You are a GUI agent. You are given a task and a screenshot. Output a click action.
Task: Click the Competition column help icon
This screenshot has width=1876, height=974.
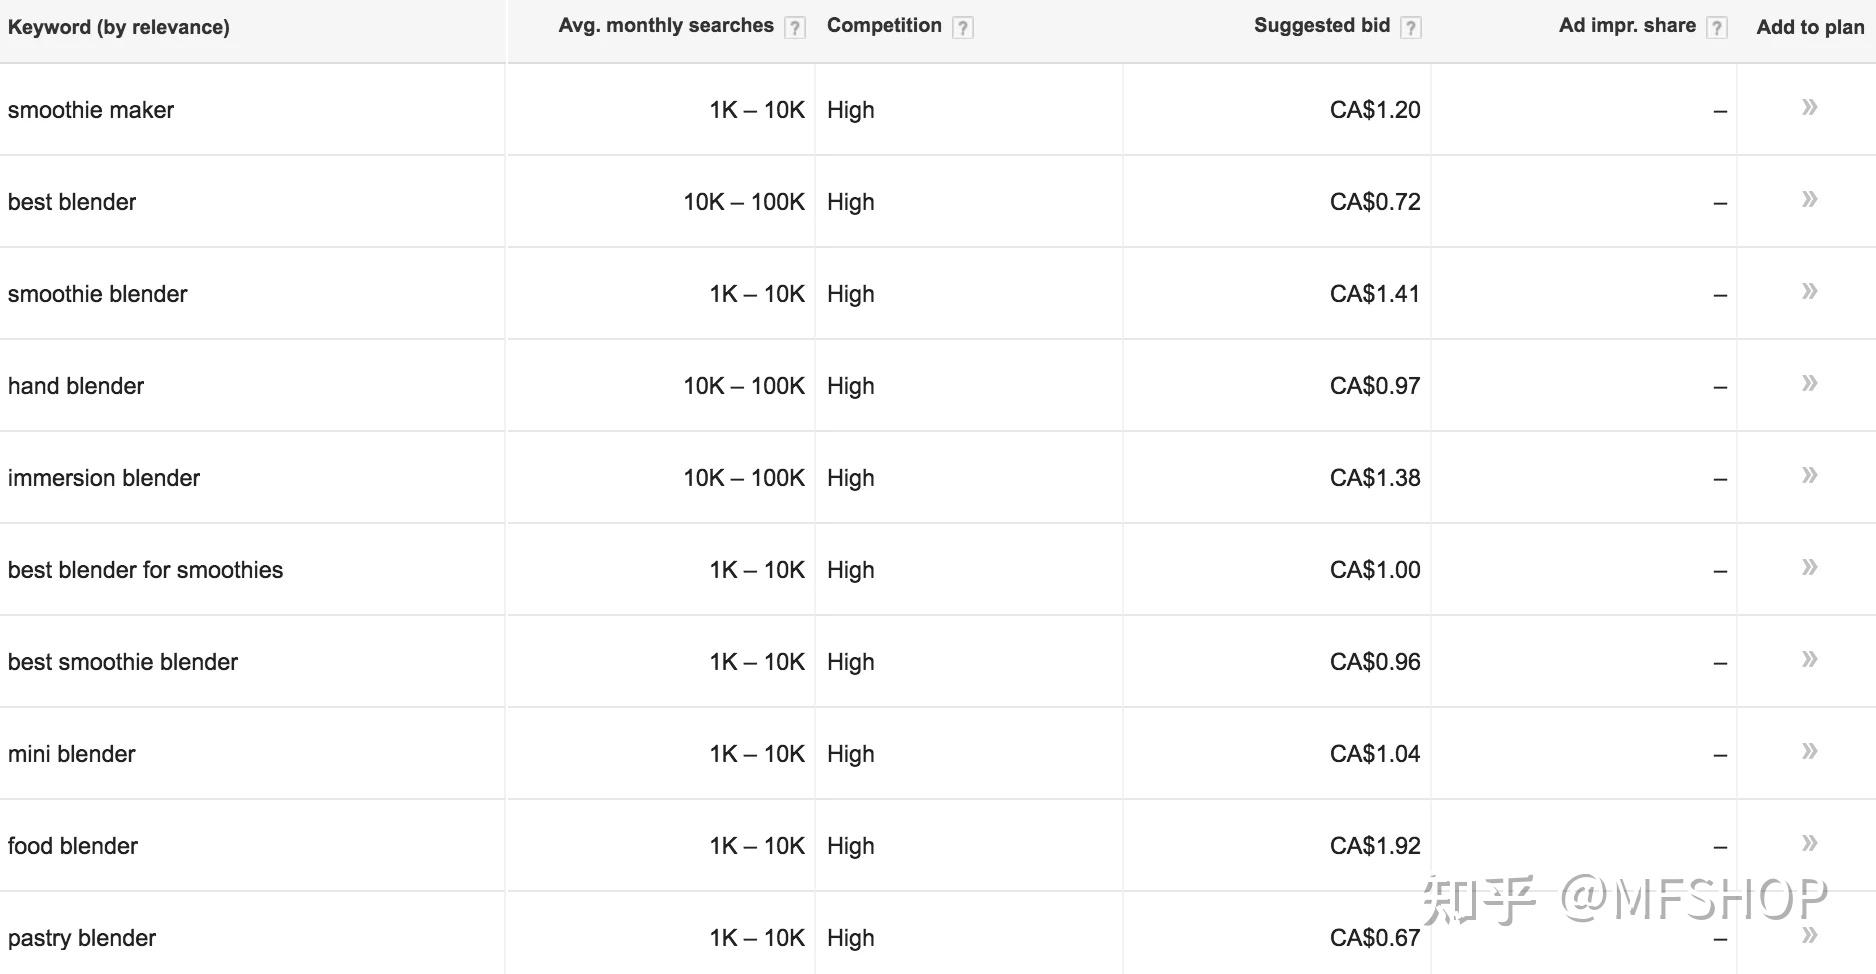(x=962, y=28)
